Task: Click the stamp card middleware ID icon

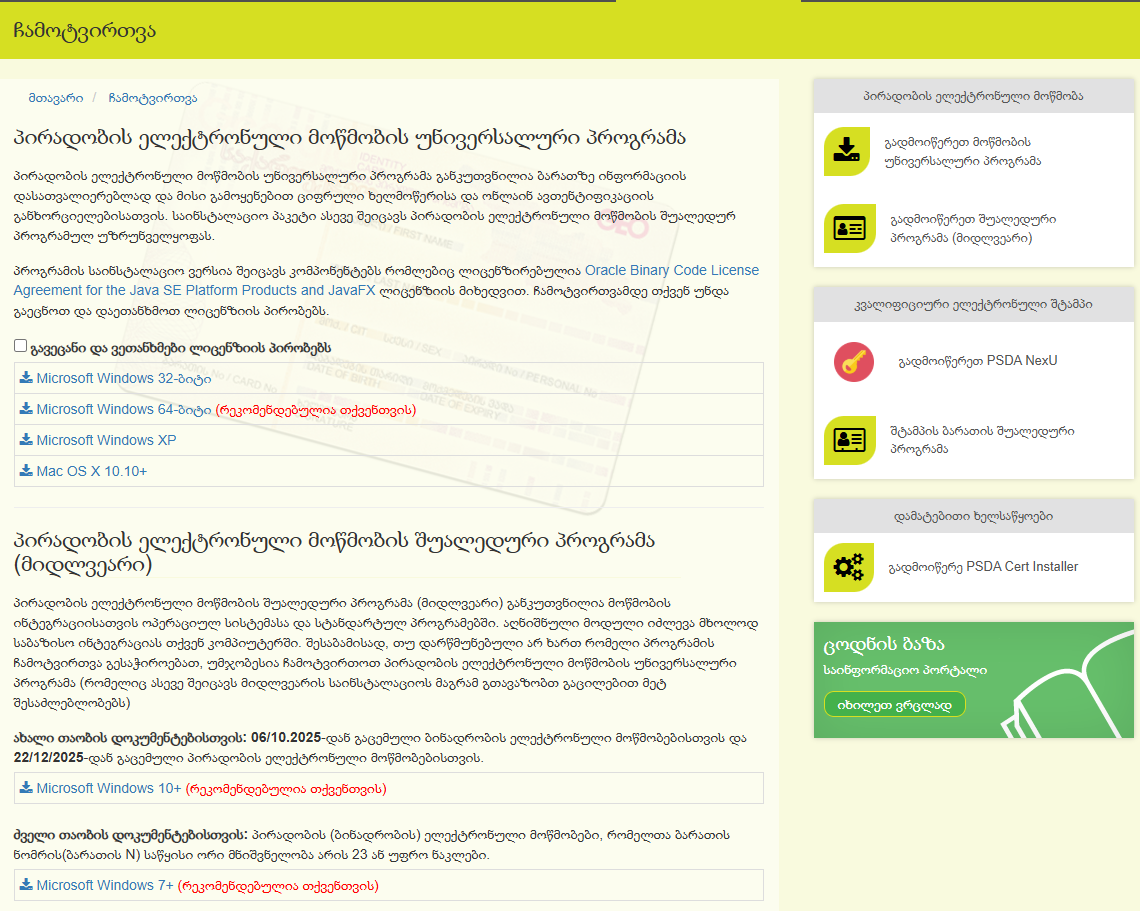Action: 848,440
